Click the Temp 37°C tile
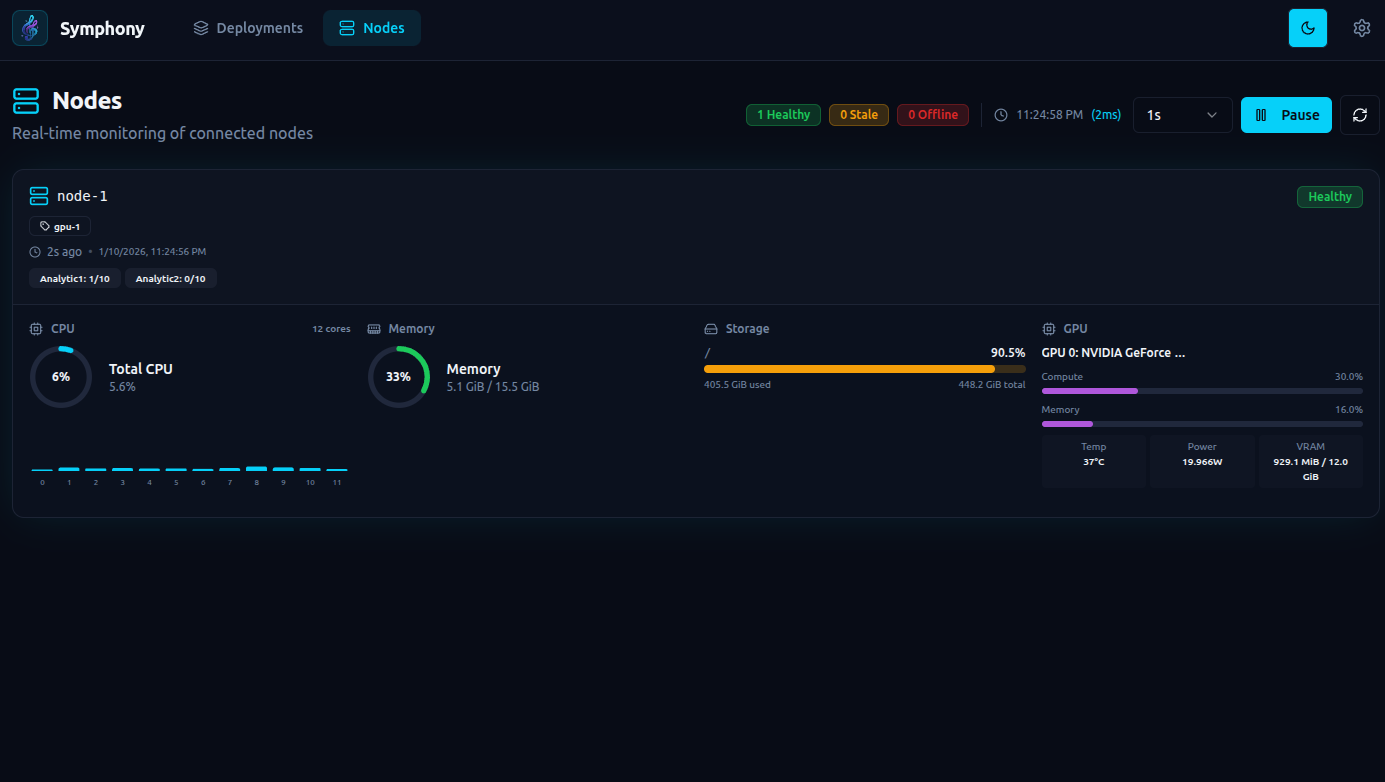 (1094, 461)
